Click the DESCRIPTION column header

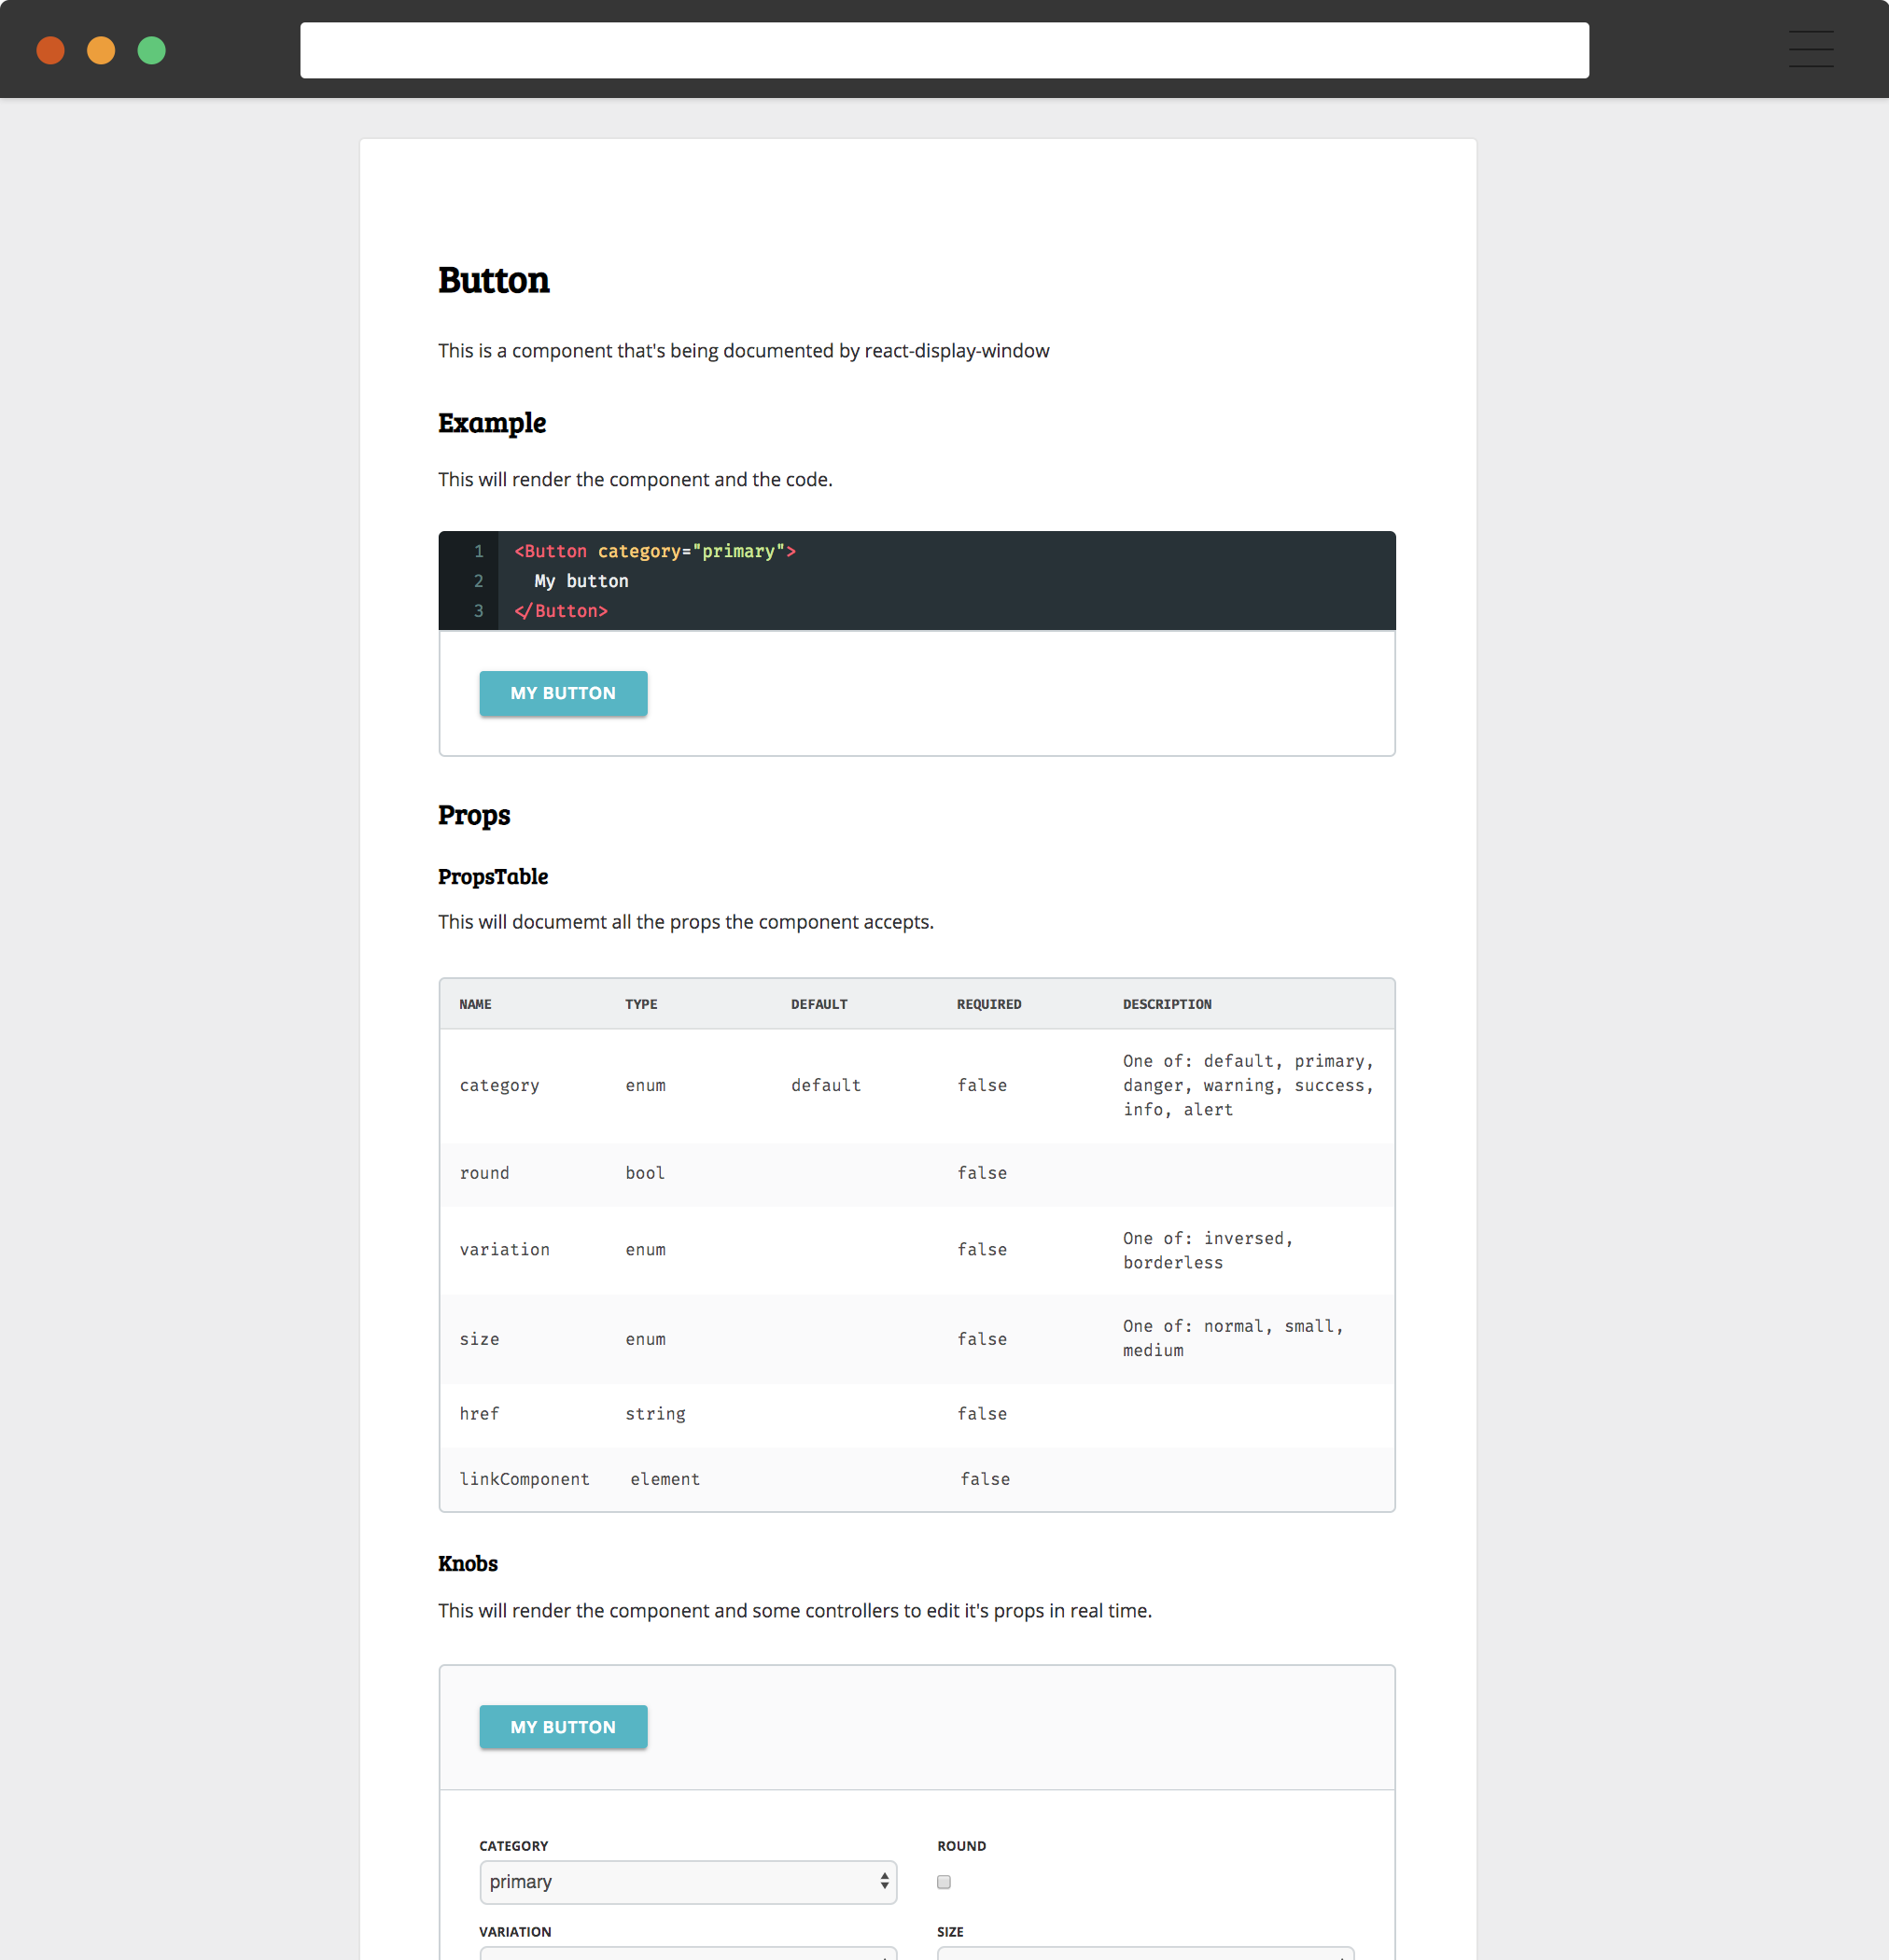(x=1166, y=1004)
